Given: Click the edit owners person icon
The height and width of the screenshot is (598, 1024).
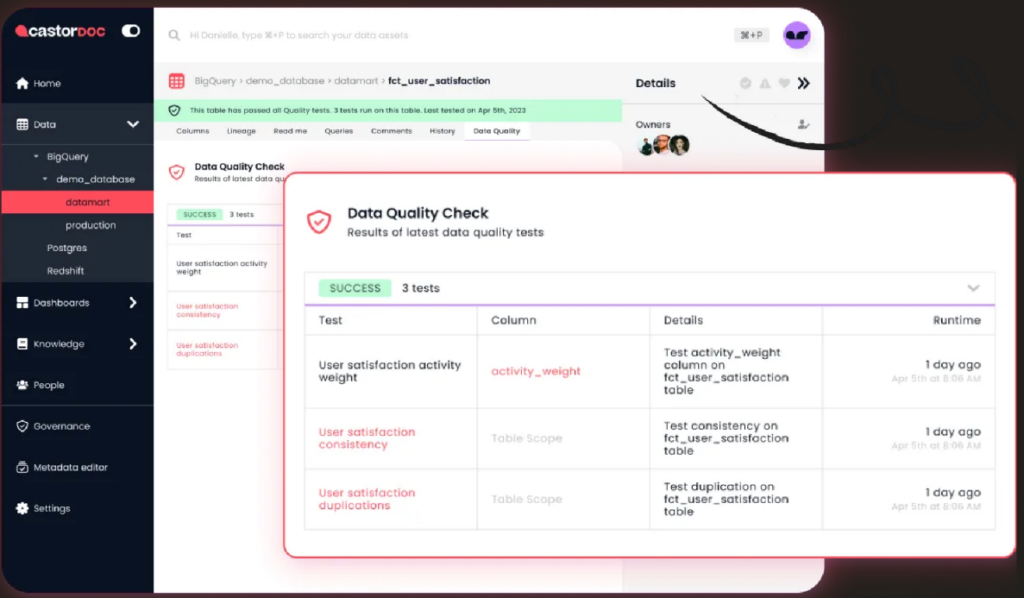Looking at the screenshot, I should click(803, 124).
